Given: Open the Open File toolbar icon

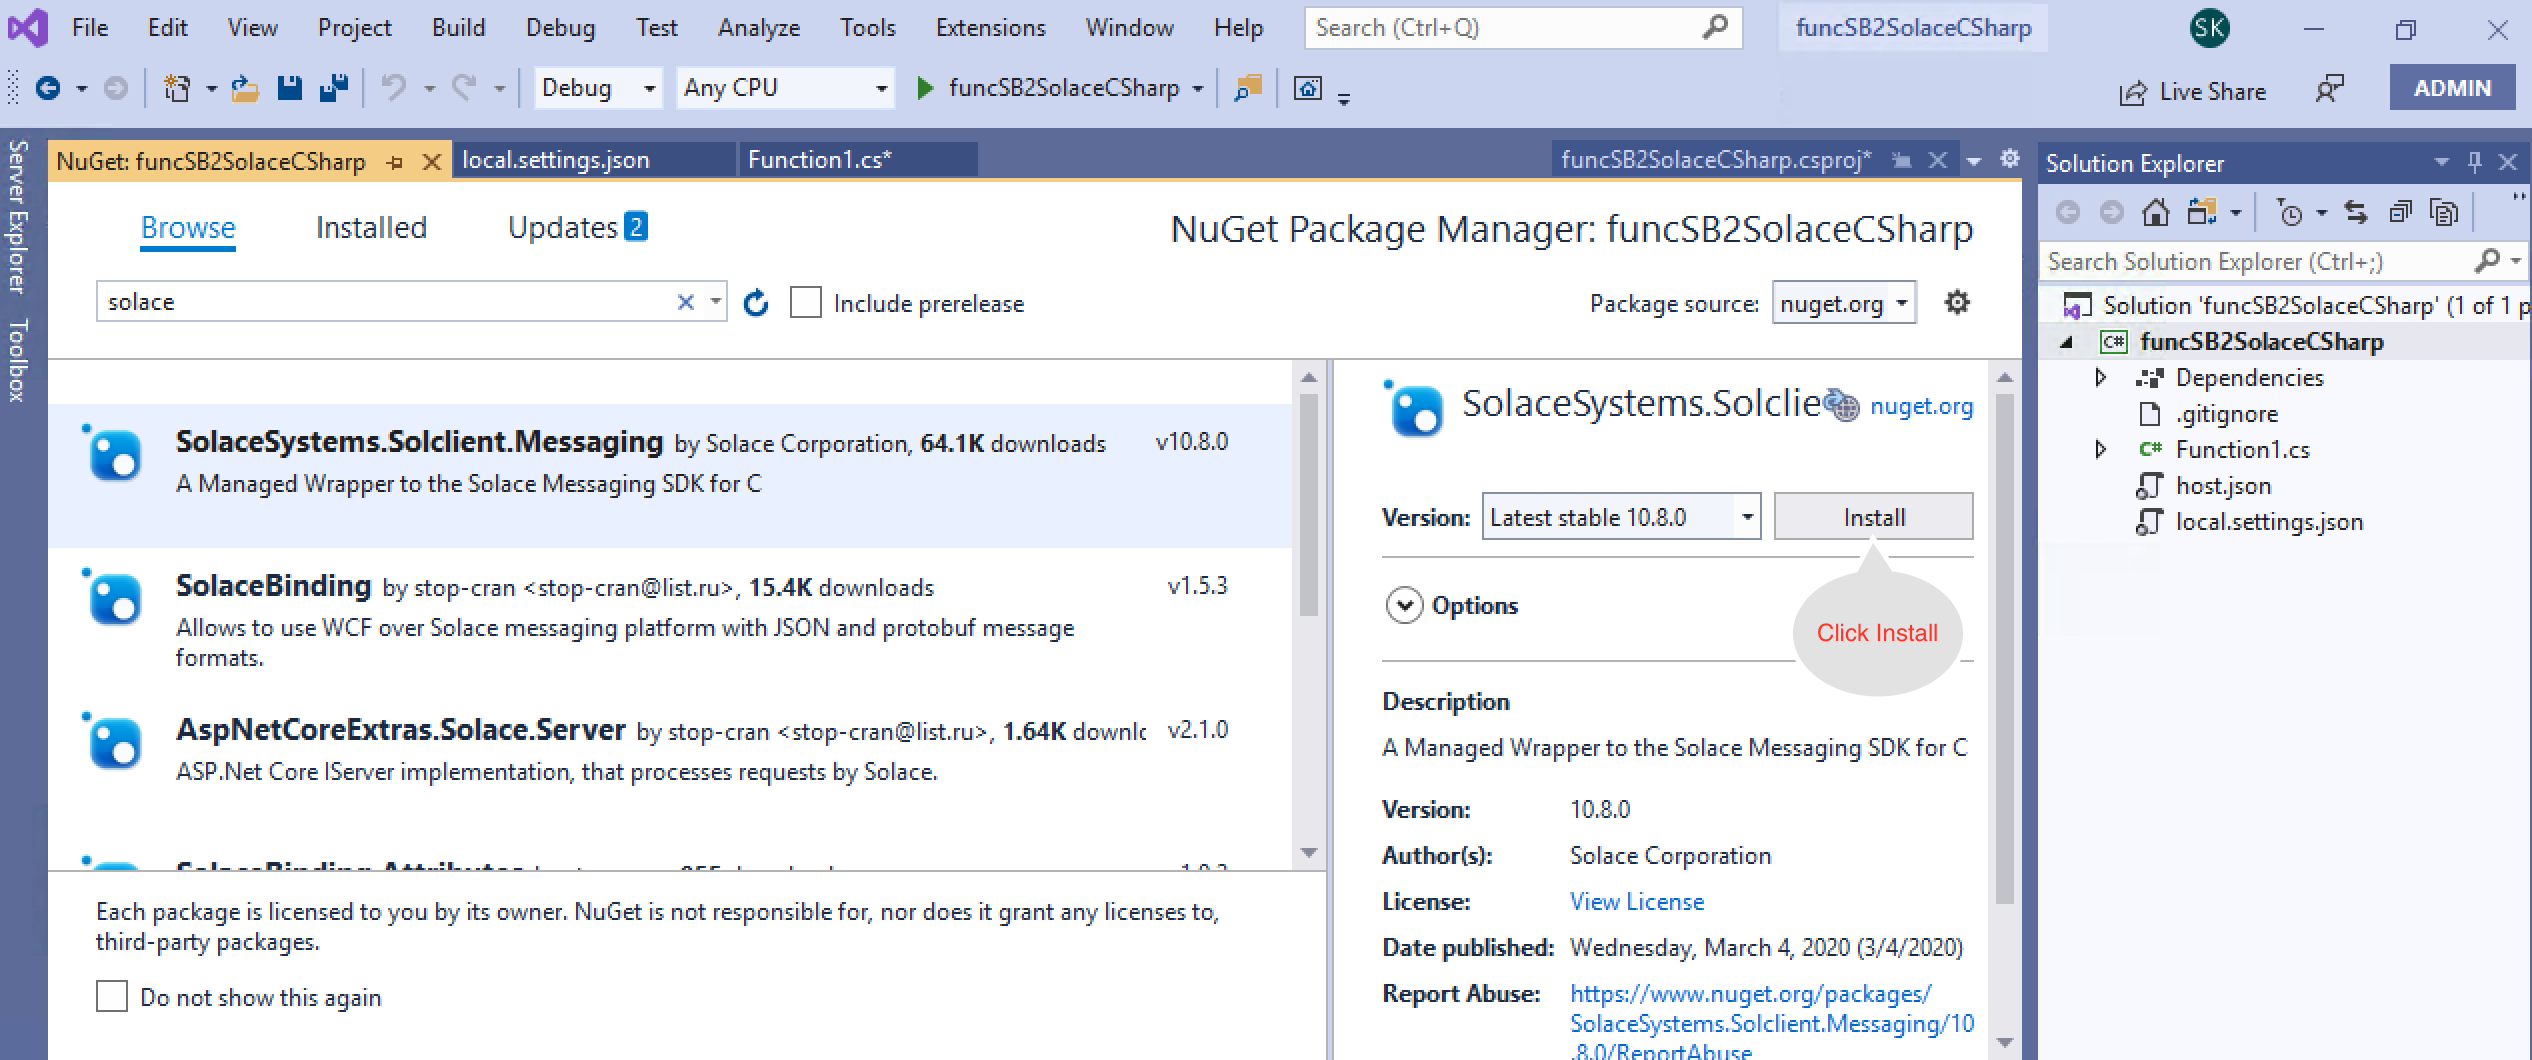Looking at the screenshot, I should [245, 89].
